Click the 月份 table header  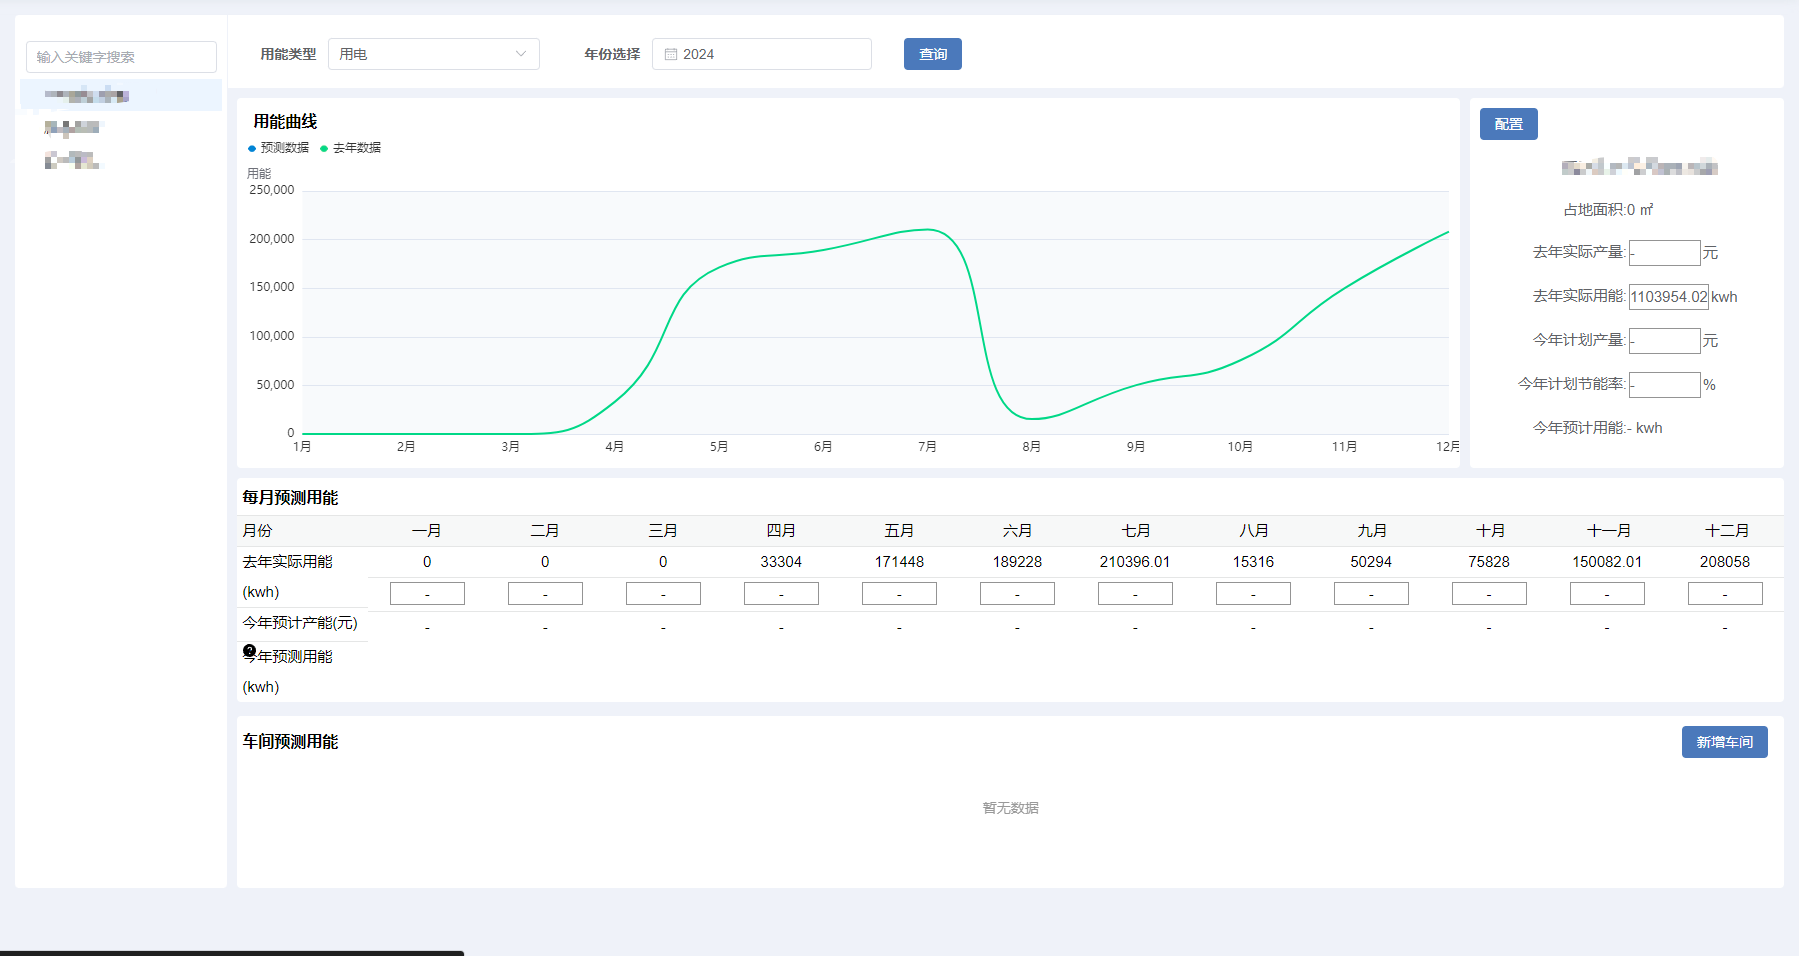257,531
